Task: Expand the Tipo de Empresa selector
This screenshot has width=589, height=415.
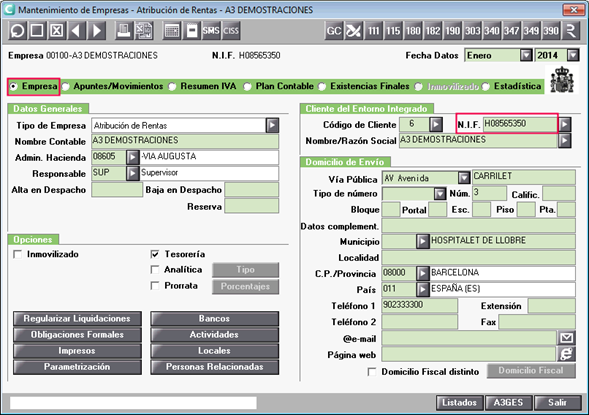Action: (272, 125)
